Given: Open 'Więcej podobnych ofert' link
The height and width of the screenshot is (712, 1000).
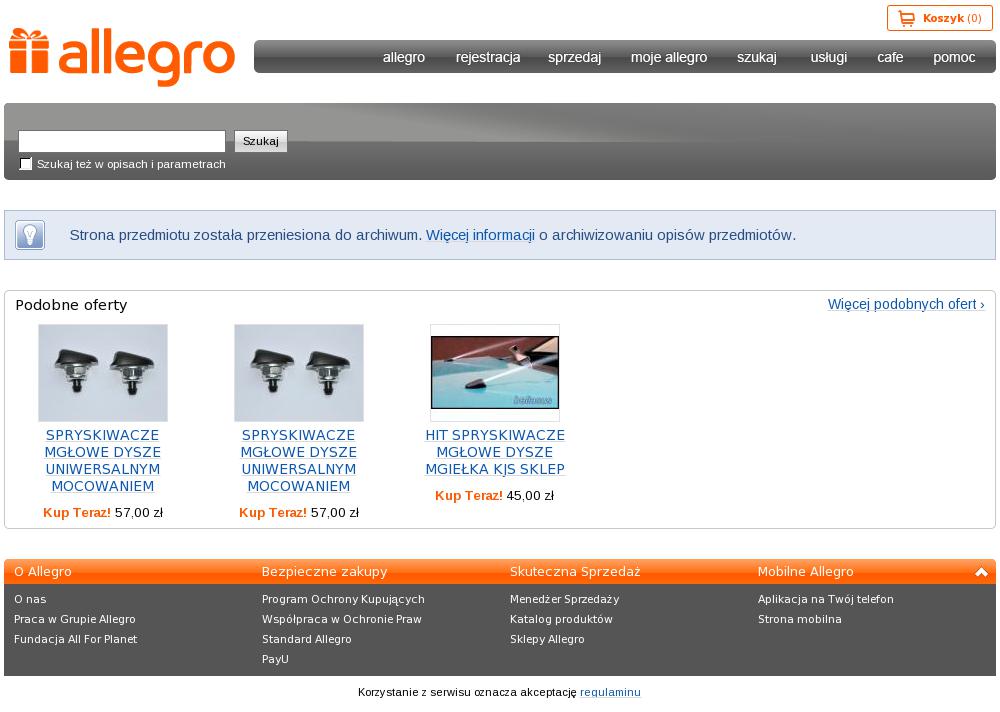Looking at the screenshot, I should [x=906, y=304].
